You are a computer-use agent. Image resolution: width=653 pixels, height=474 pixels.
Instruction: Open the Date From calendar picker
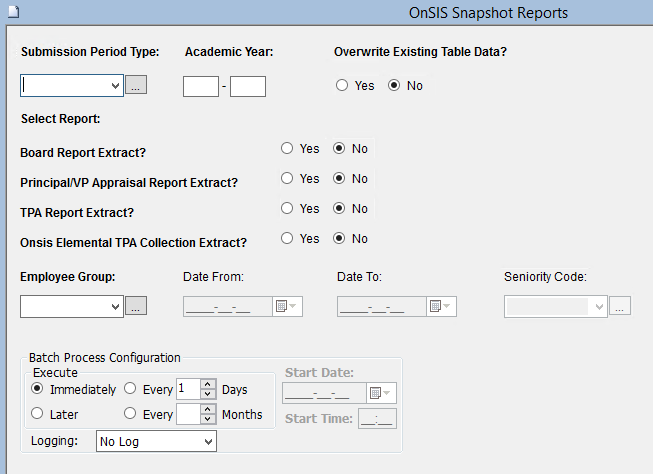click(x=286, y=307)
